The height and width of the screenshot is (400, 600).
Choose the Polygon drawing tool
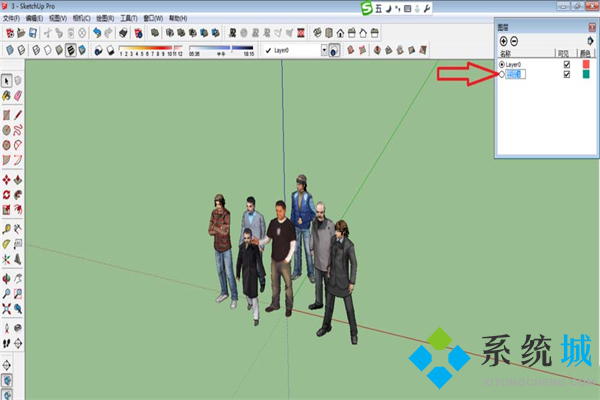click(x=7, y=145)
